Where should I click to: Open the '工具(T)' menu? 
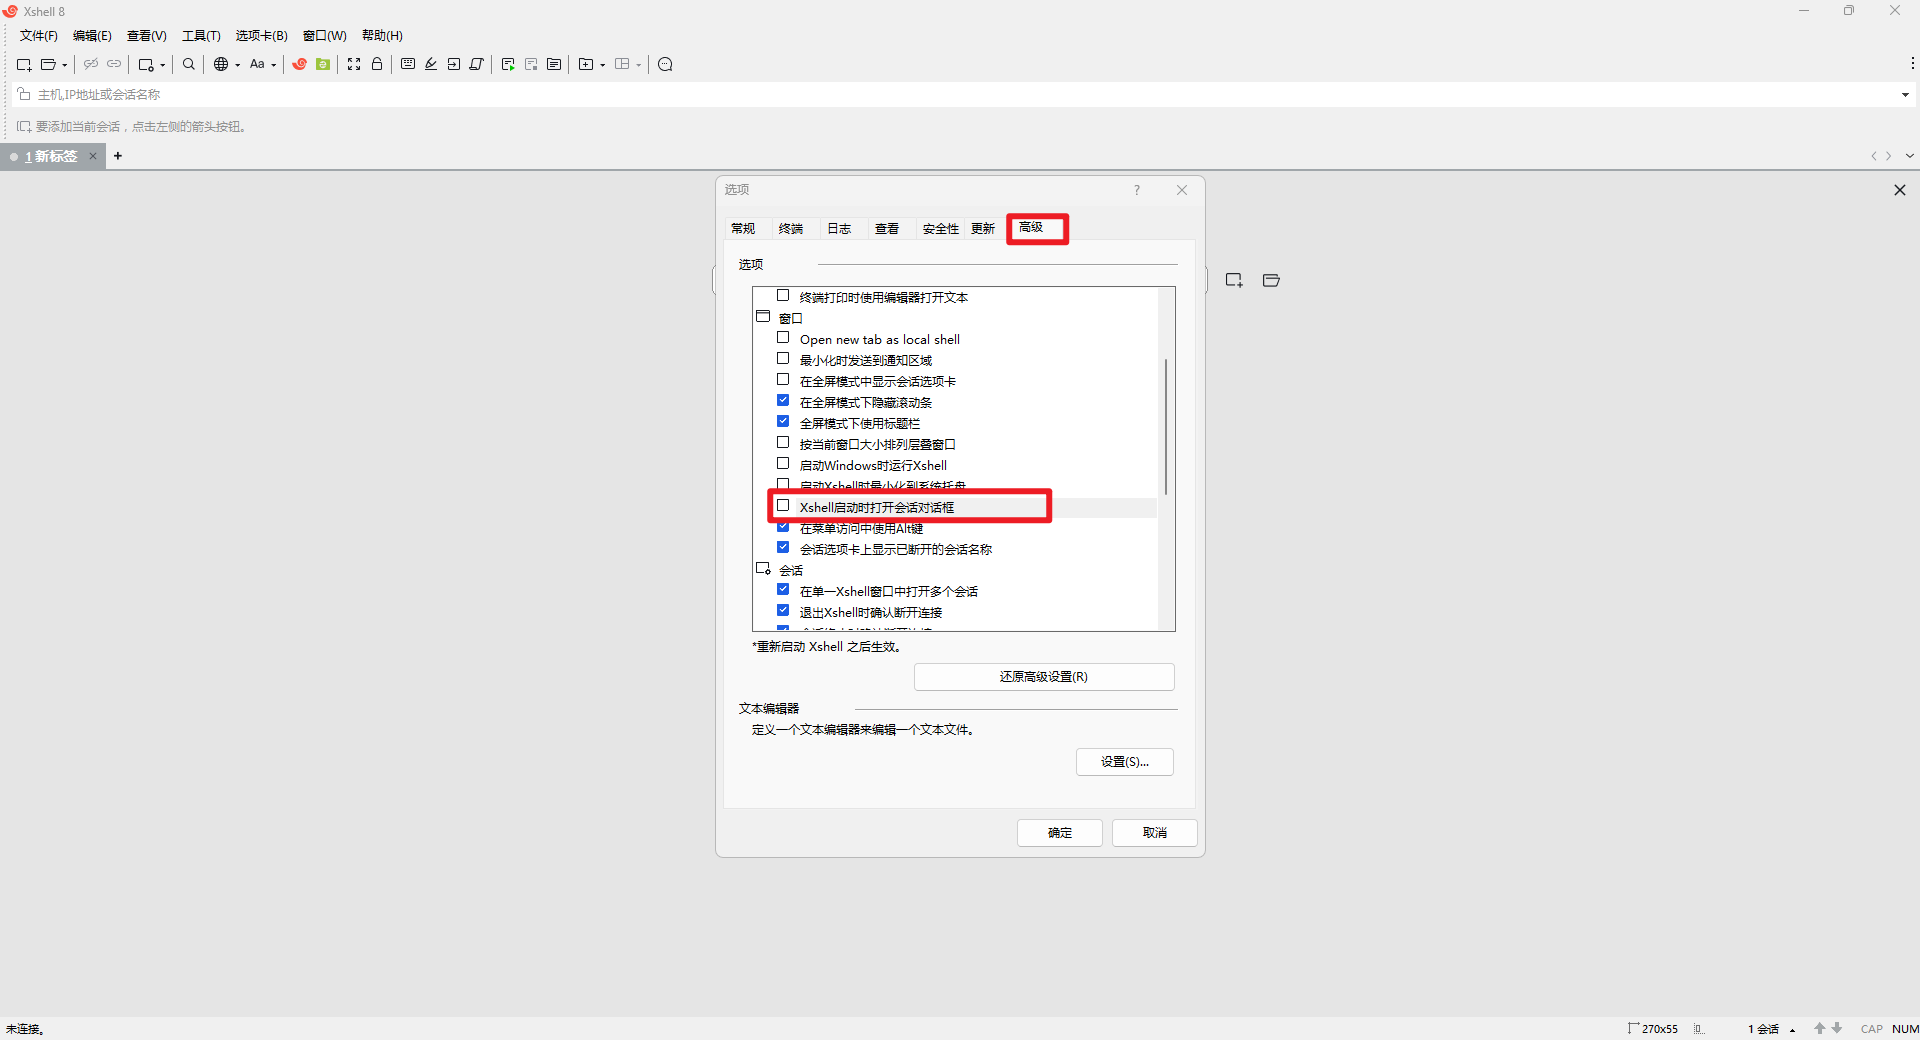pyautogui.click(x=201, y=36)
